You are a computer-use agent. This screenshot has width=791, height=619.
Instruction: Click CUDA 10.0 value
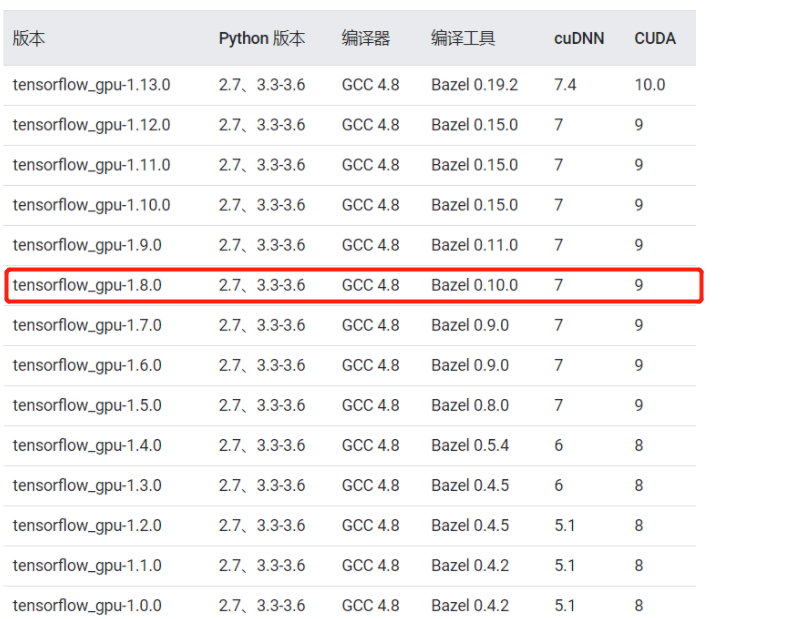pos(650,85)
